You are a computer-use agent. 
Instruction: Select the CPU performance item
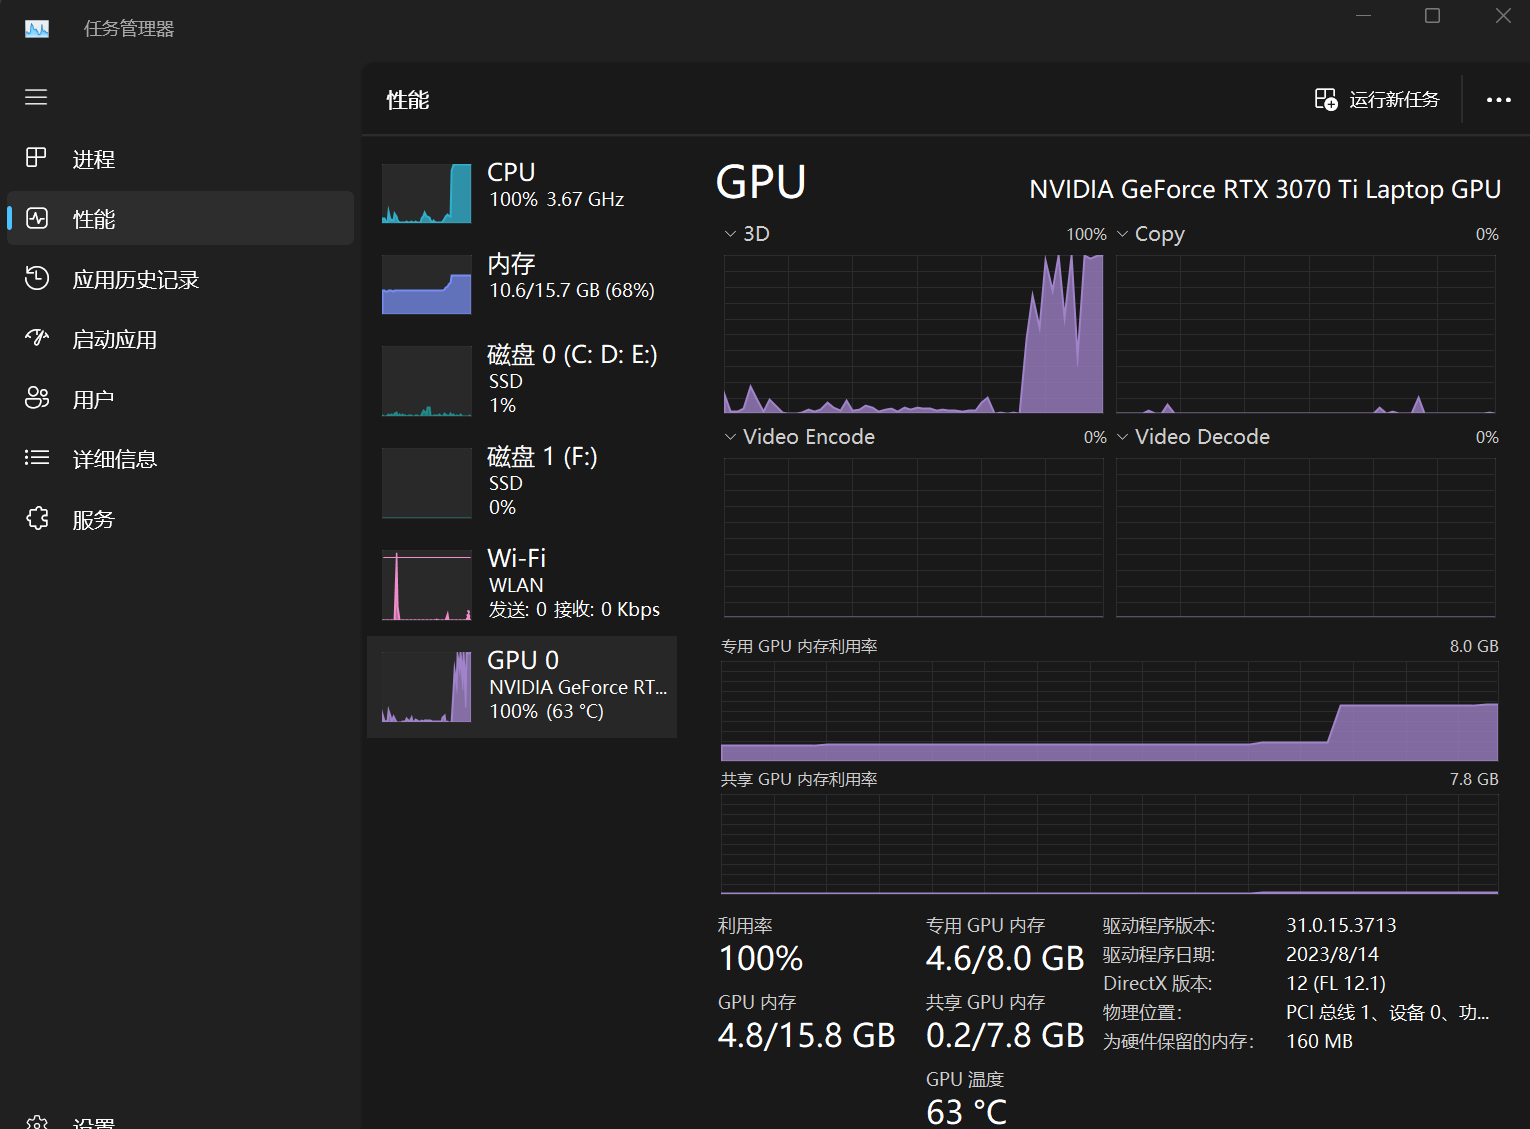tap(521, 188)
